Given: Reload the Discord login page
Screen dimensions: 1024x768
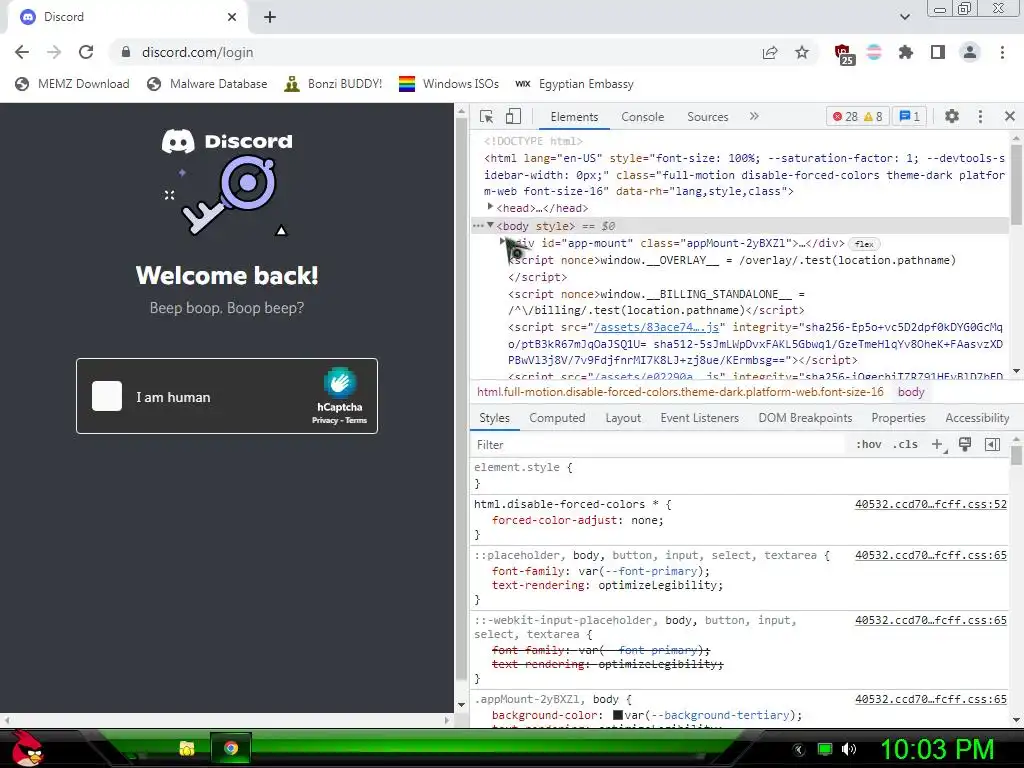Looking at the screenshot, I should click(x=86, y=52).
